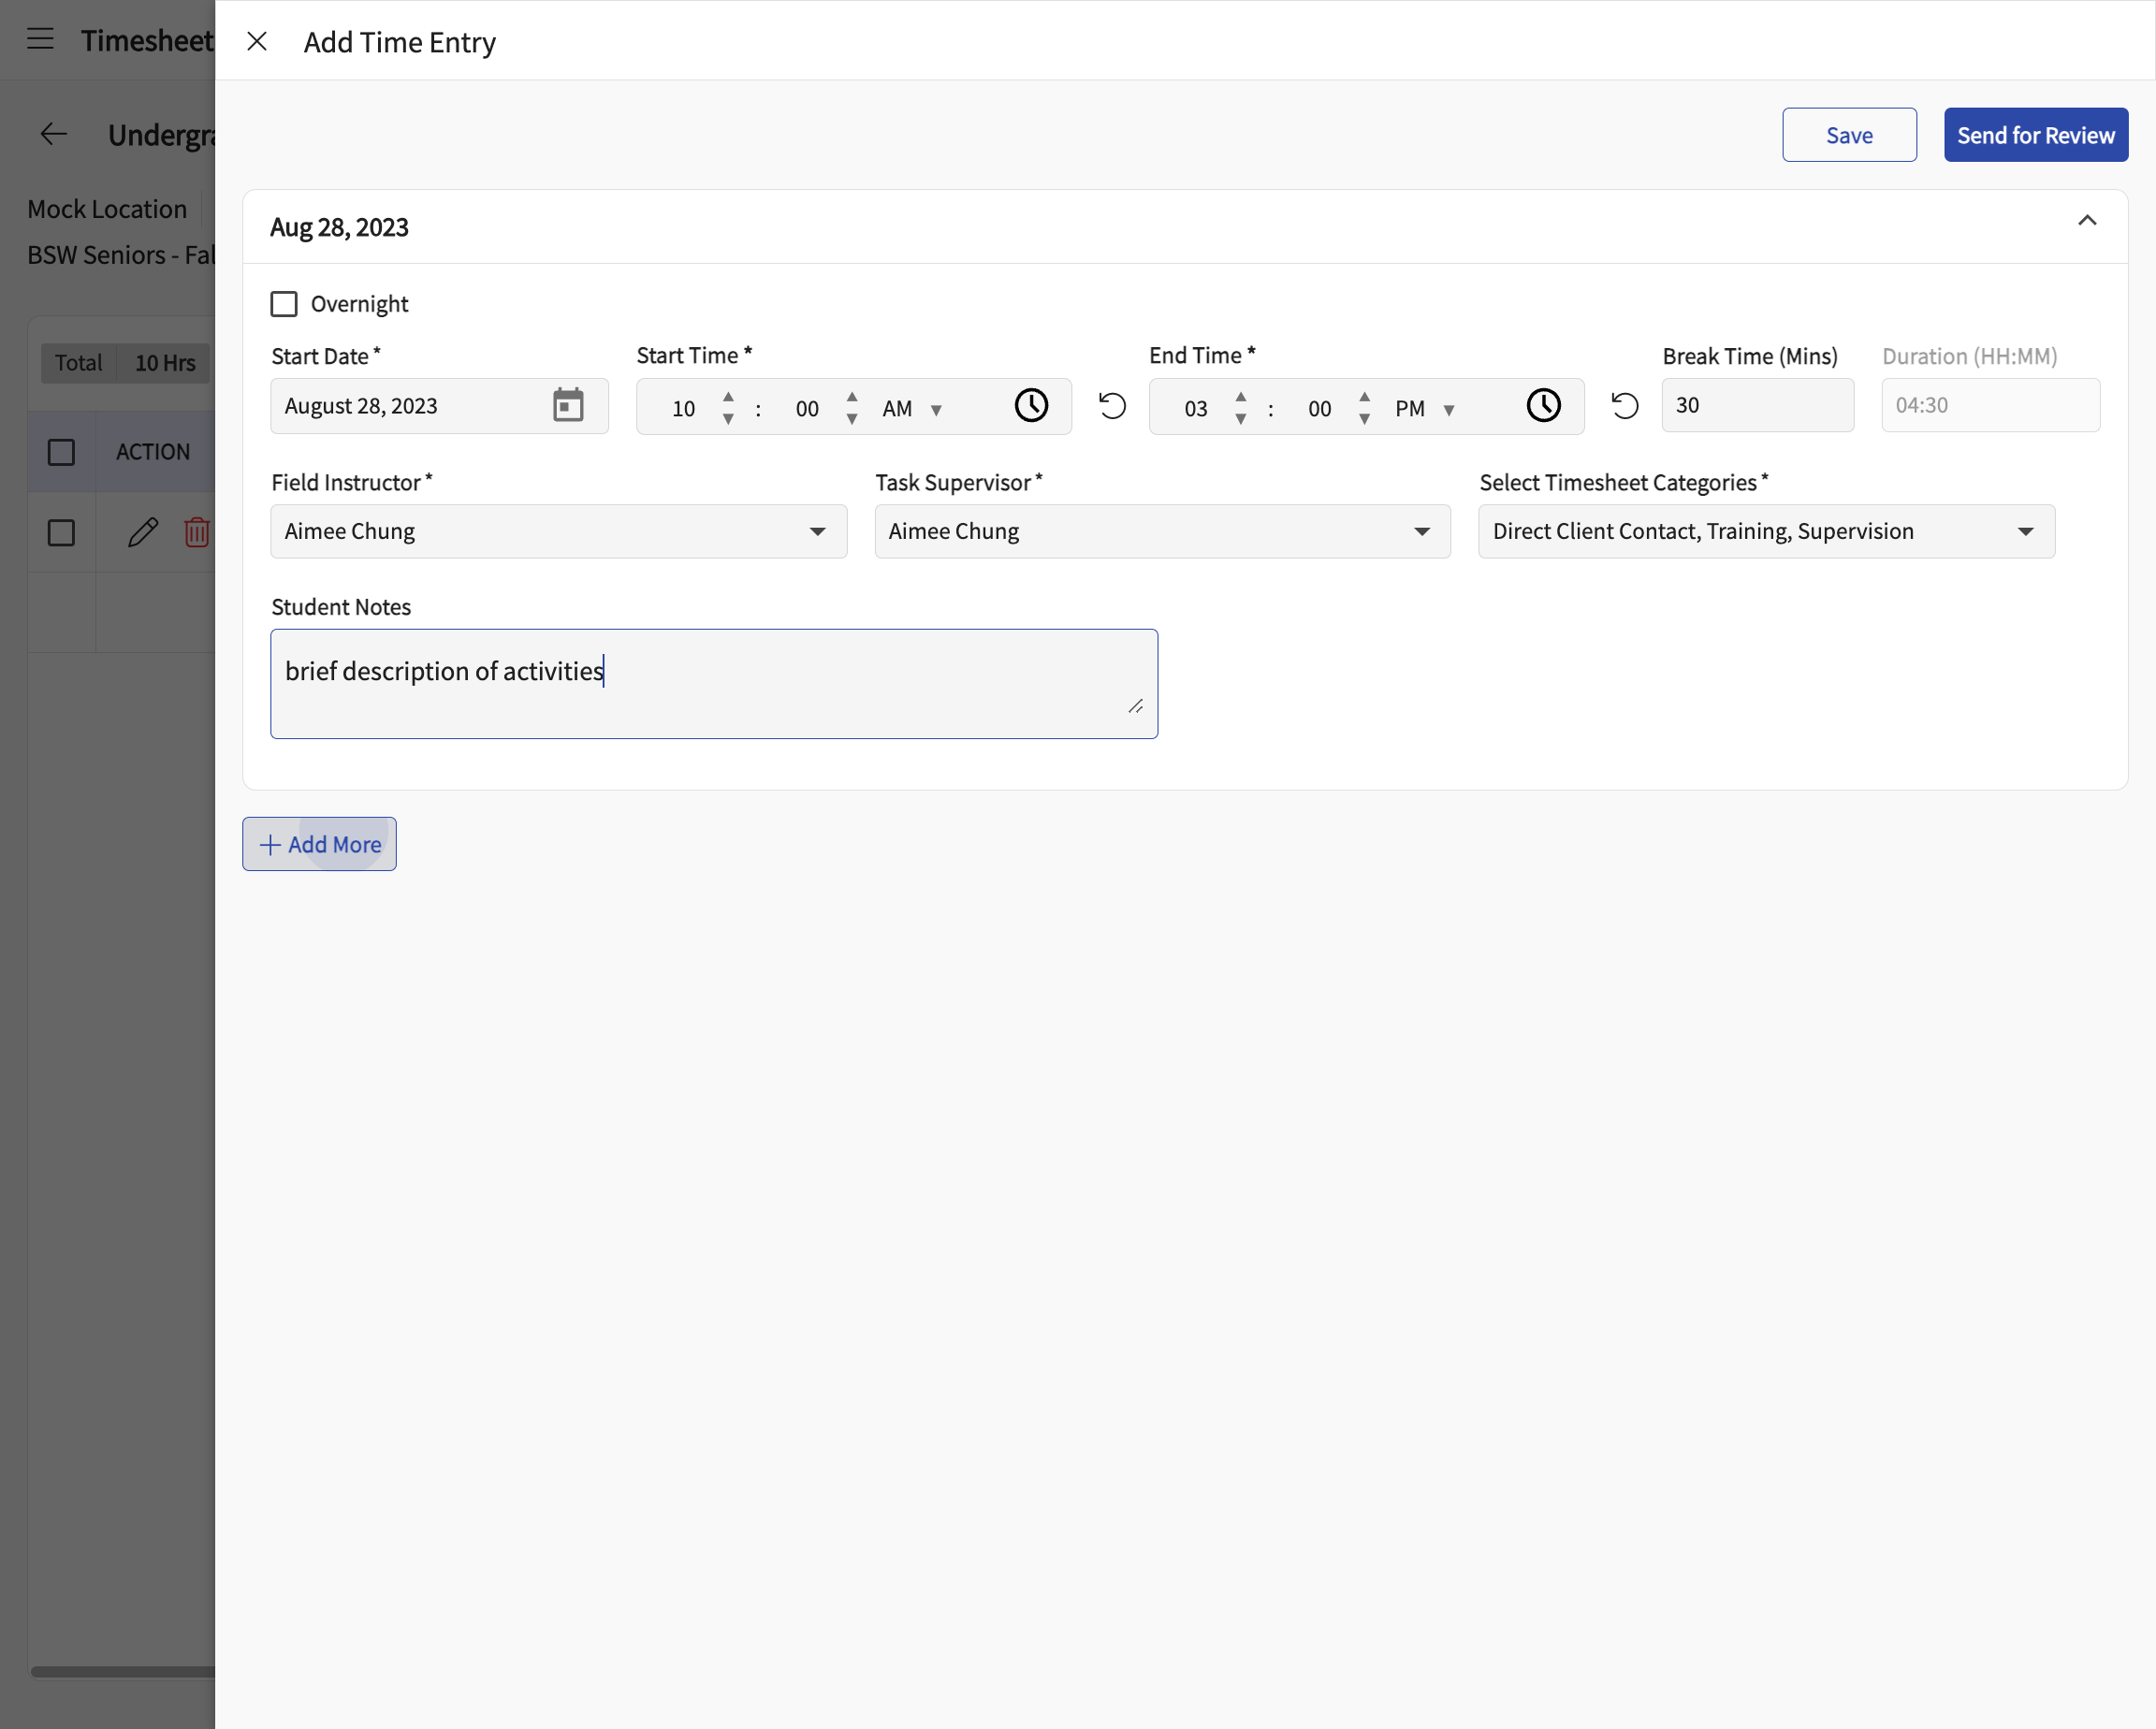Increase the End Time hour with up arrow

click(1241, 397)
